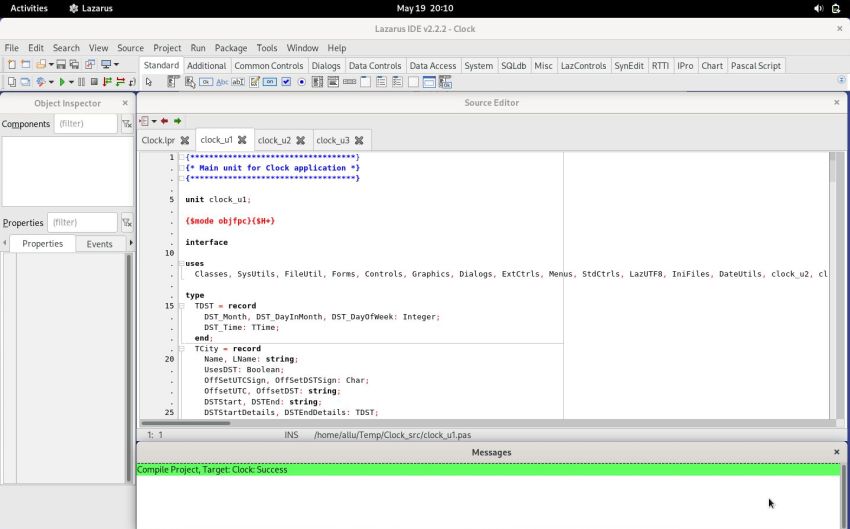The width and height of the screenshot is (850, 529).
Task: Jump back with the red arrow
Action: [164, 121]
